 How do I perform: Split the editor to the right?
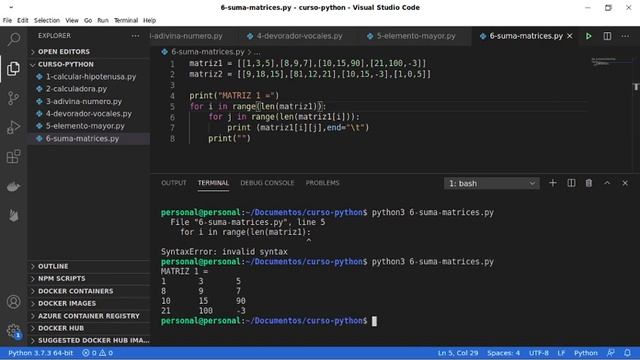[607, 36]
